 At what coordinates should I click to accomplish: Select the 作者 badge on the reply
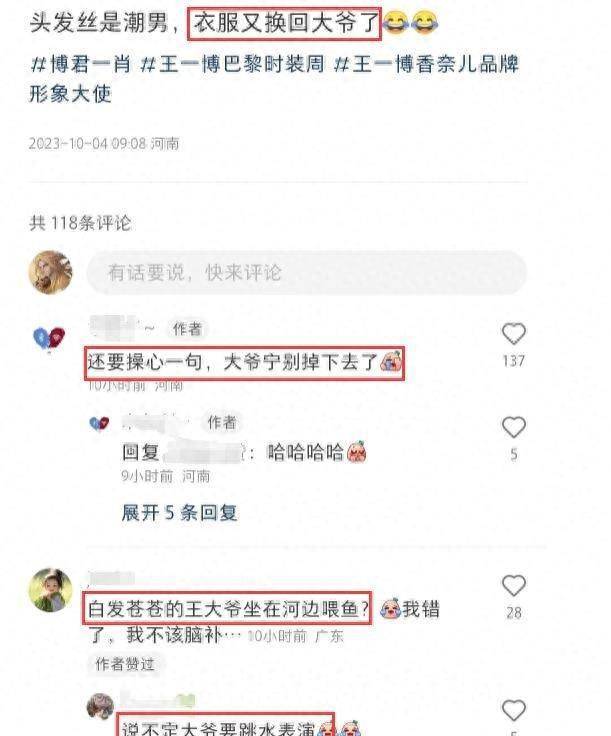coord(221,422)
